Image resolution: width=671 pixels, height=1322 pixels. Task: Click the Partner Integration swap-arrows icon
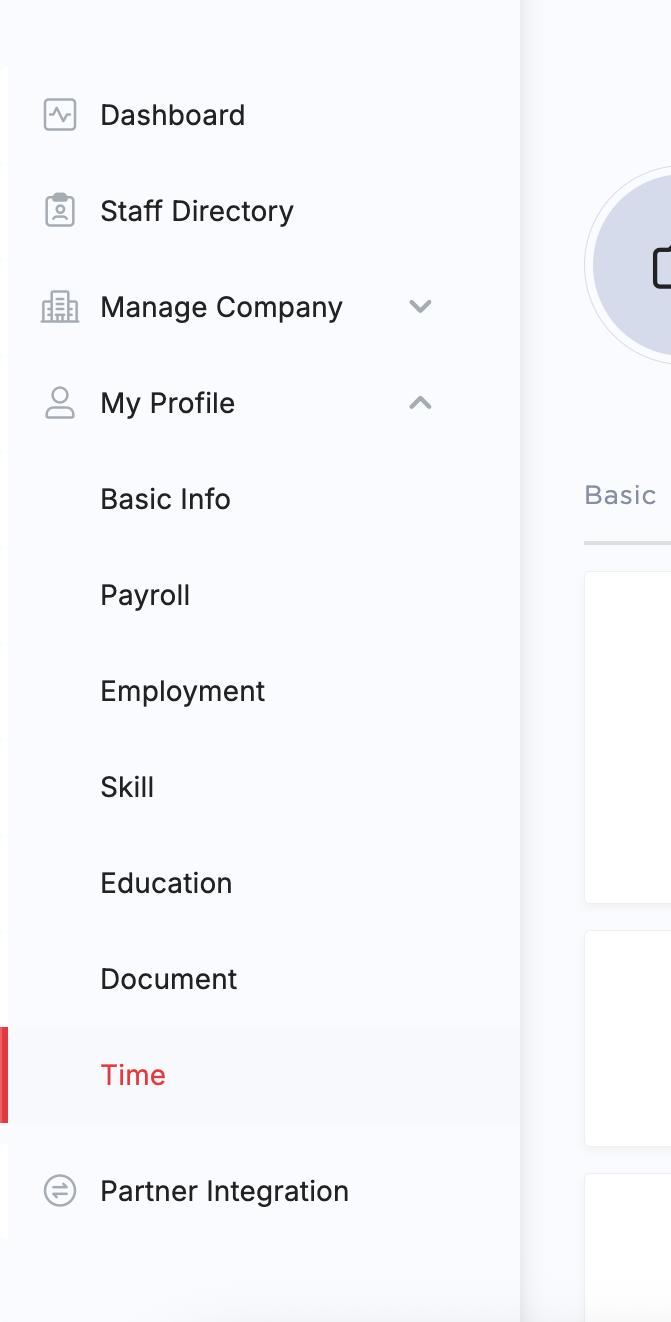60,1191
